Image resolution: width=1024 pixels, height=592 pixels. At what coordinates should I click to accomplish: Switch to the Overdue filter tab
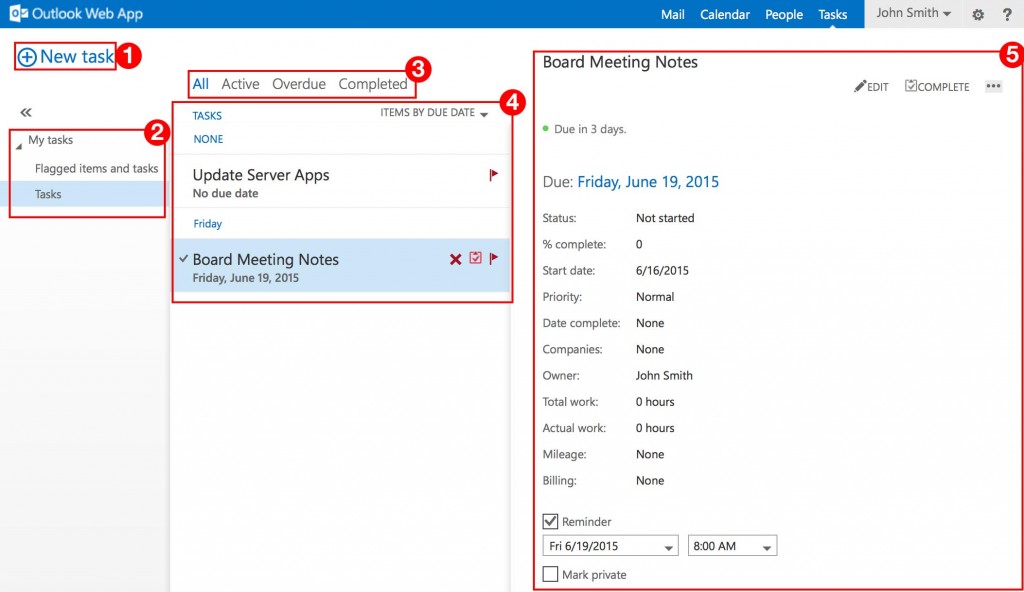(299, 84)
